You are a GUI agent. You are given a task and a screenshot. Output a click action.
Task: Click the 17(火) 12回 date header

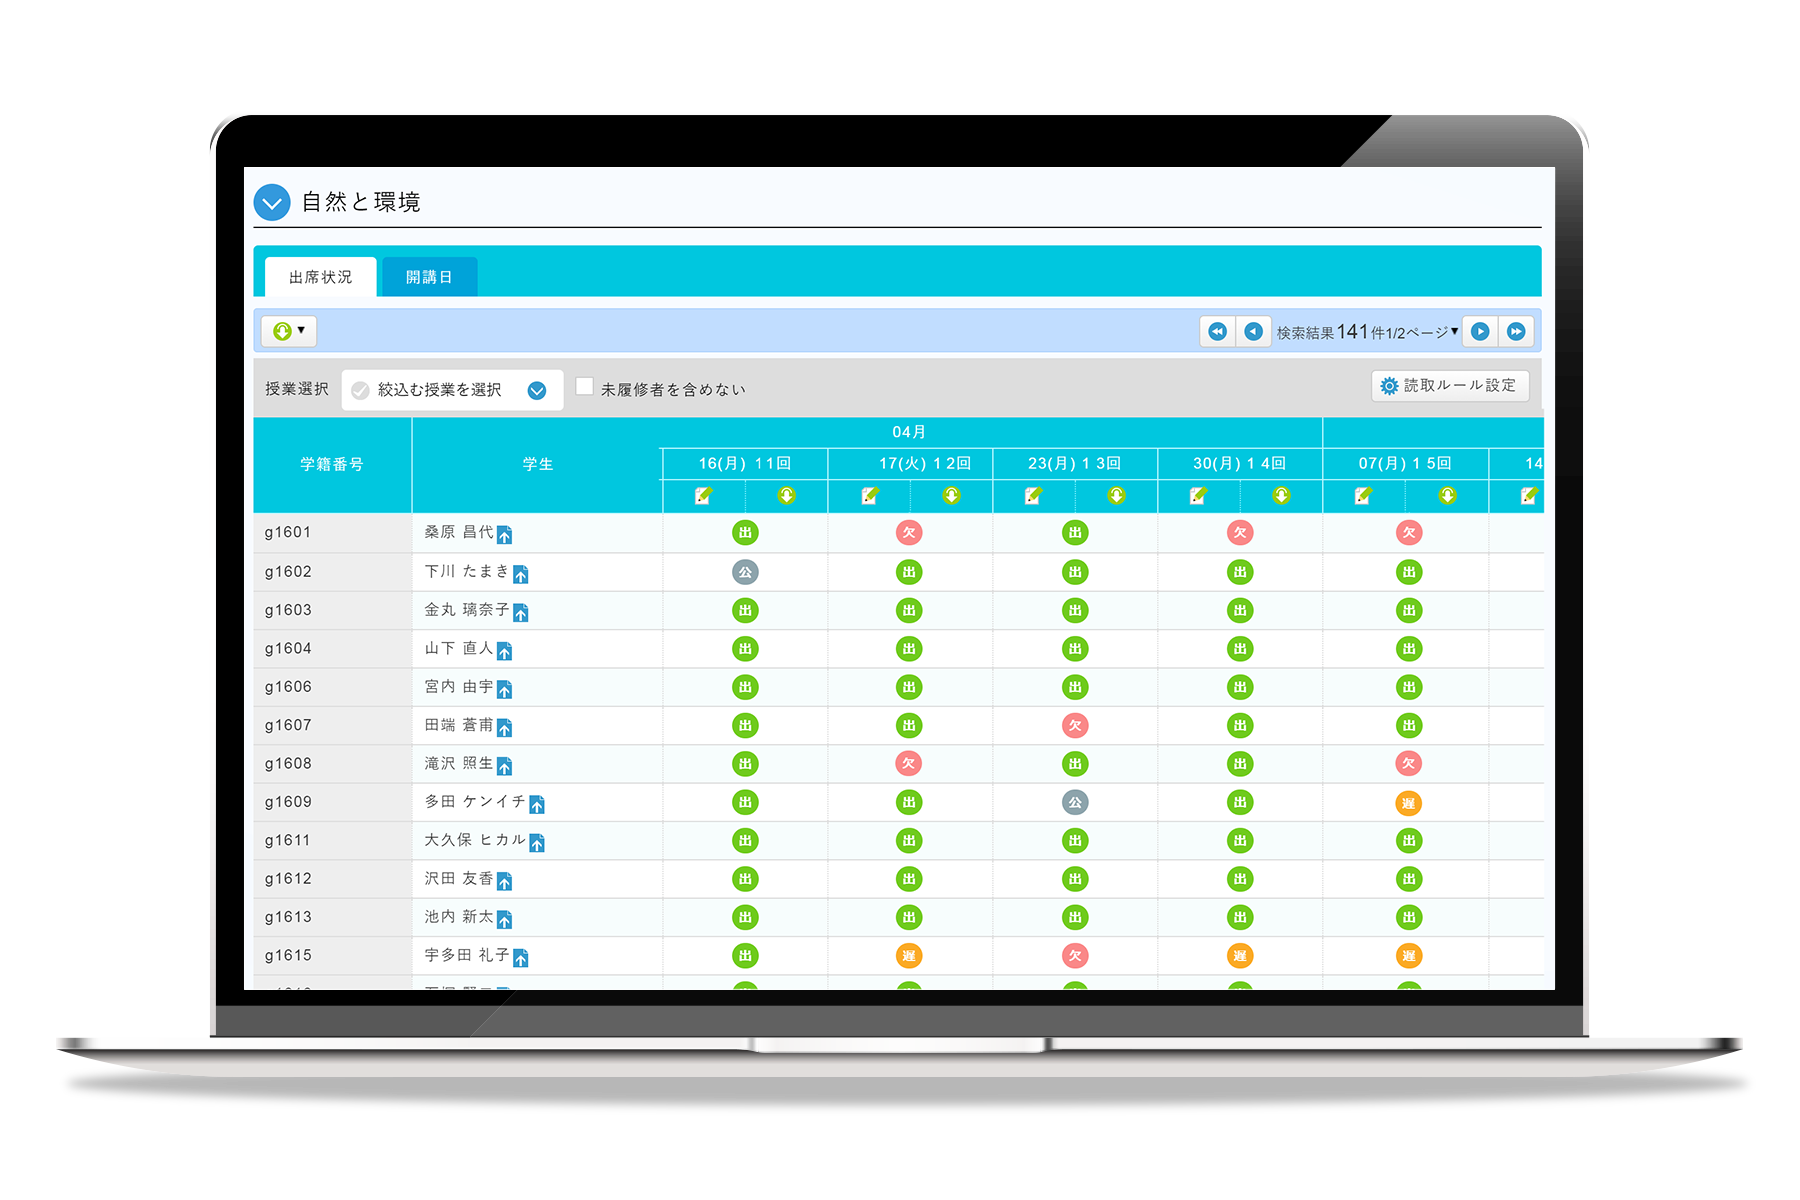pyautogui.click(x=910, y=464)
